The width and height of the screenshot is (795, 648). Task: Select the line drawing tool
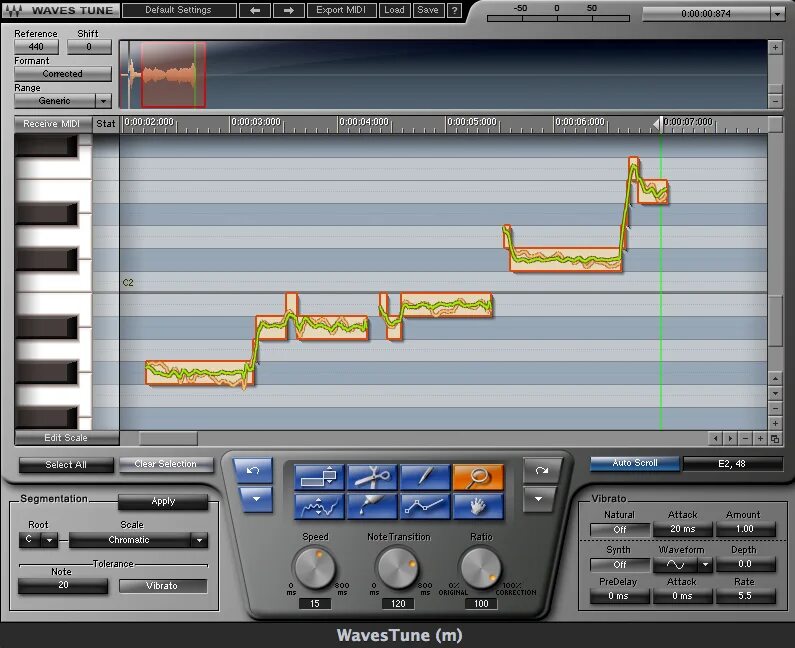[x=425, y=506]
